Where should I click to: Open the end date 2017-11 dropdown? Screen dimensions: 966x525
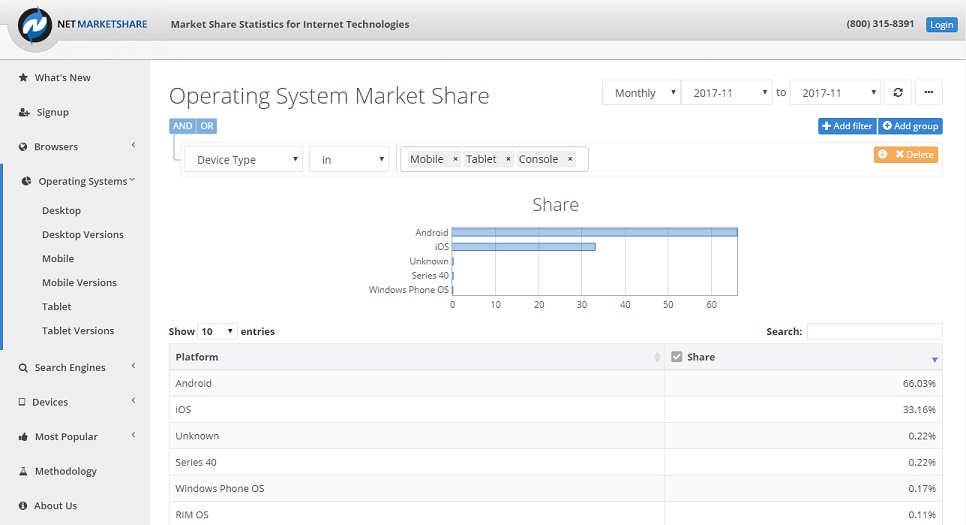[835, 92]
